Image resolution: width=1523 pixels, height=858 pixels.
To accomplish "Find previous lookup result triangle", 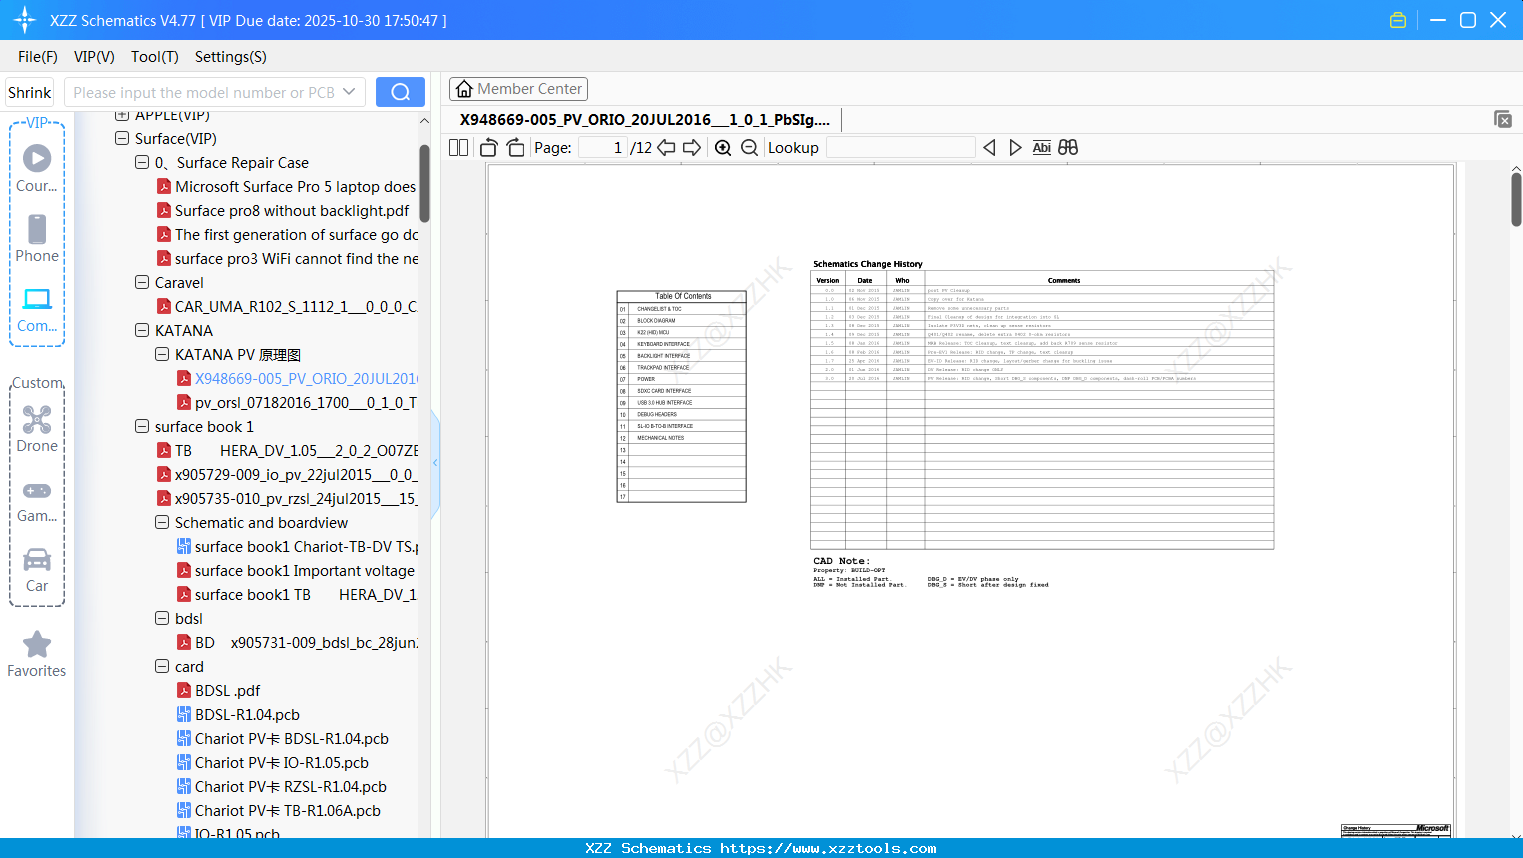I will [x=989, y=147].
